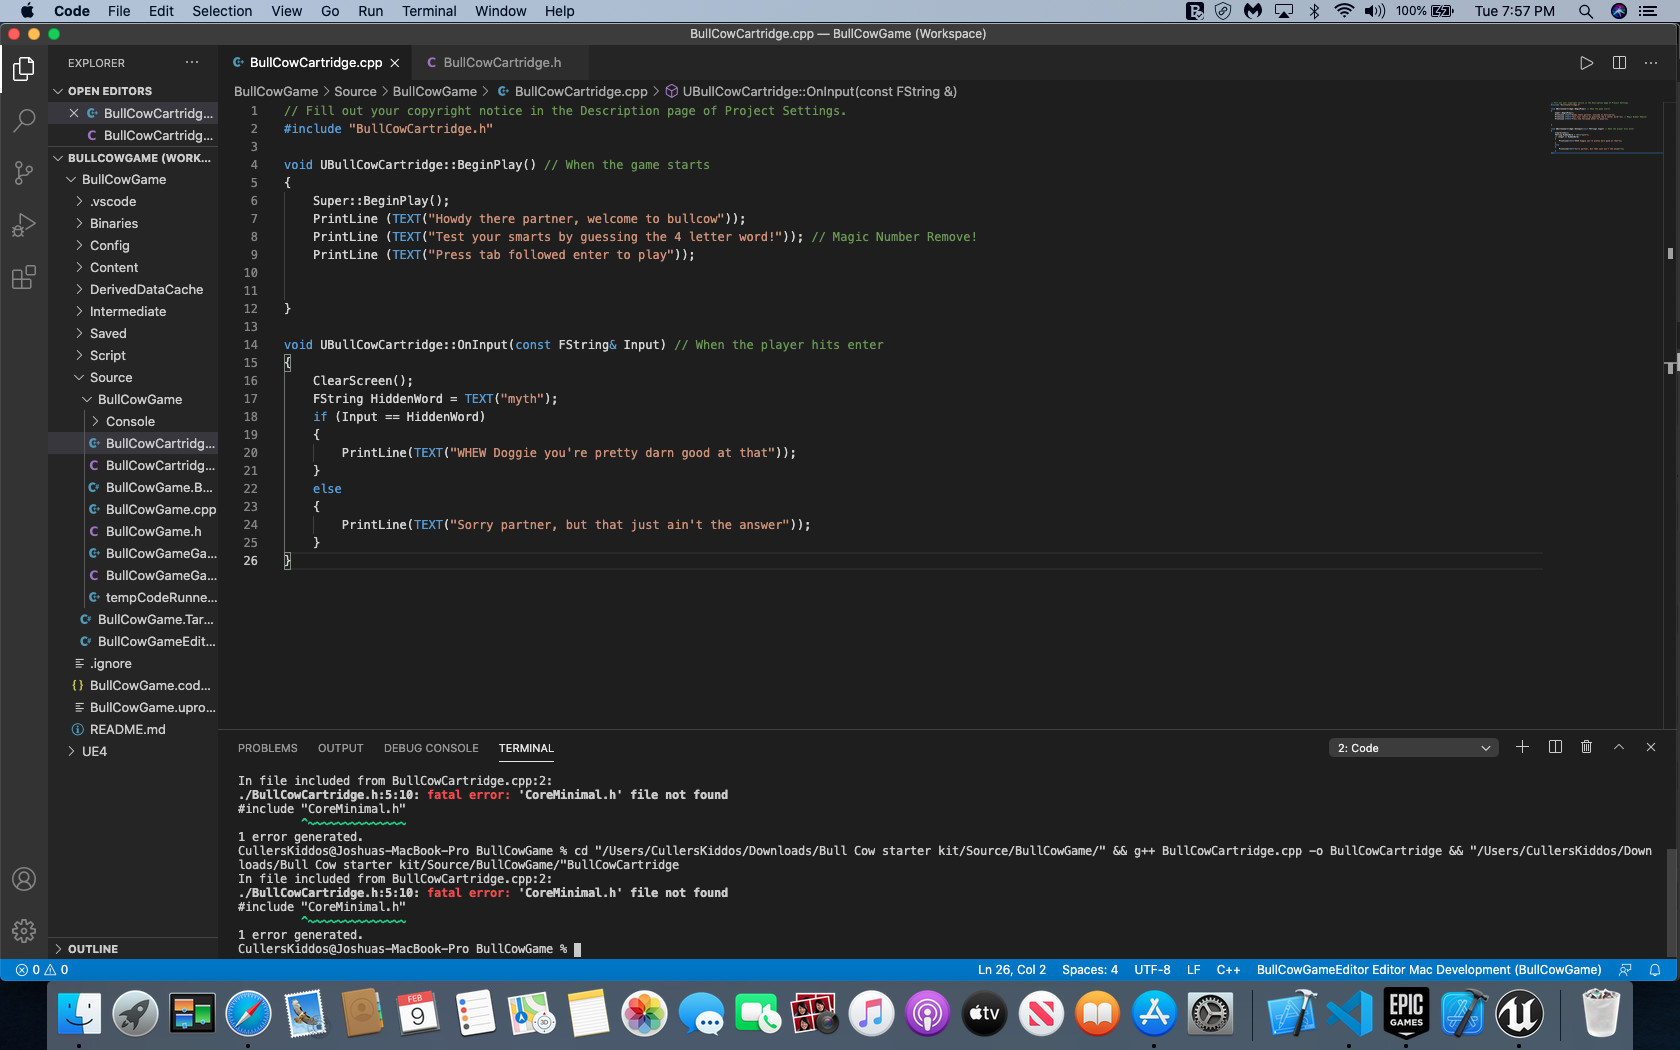Change file encoding via 'UTF-8' in status bar

click(x=1152, y=969)
